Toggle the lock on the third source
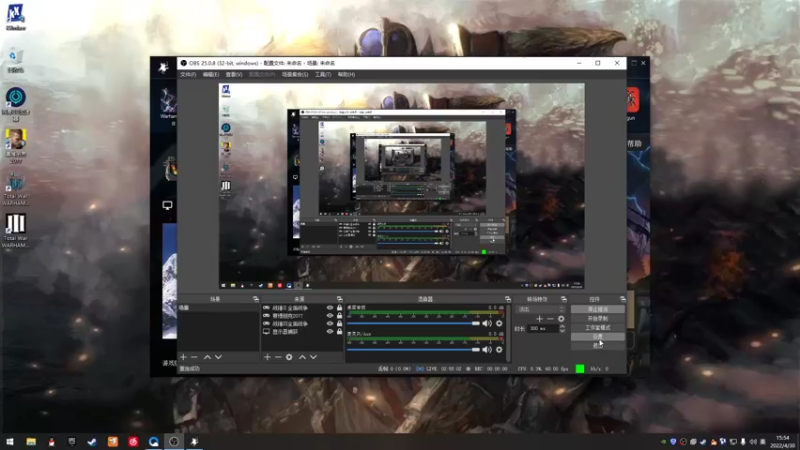 [x=339, y=323]
